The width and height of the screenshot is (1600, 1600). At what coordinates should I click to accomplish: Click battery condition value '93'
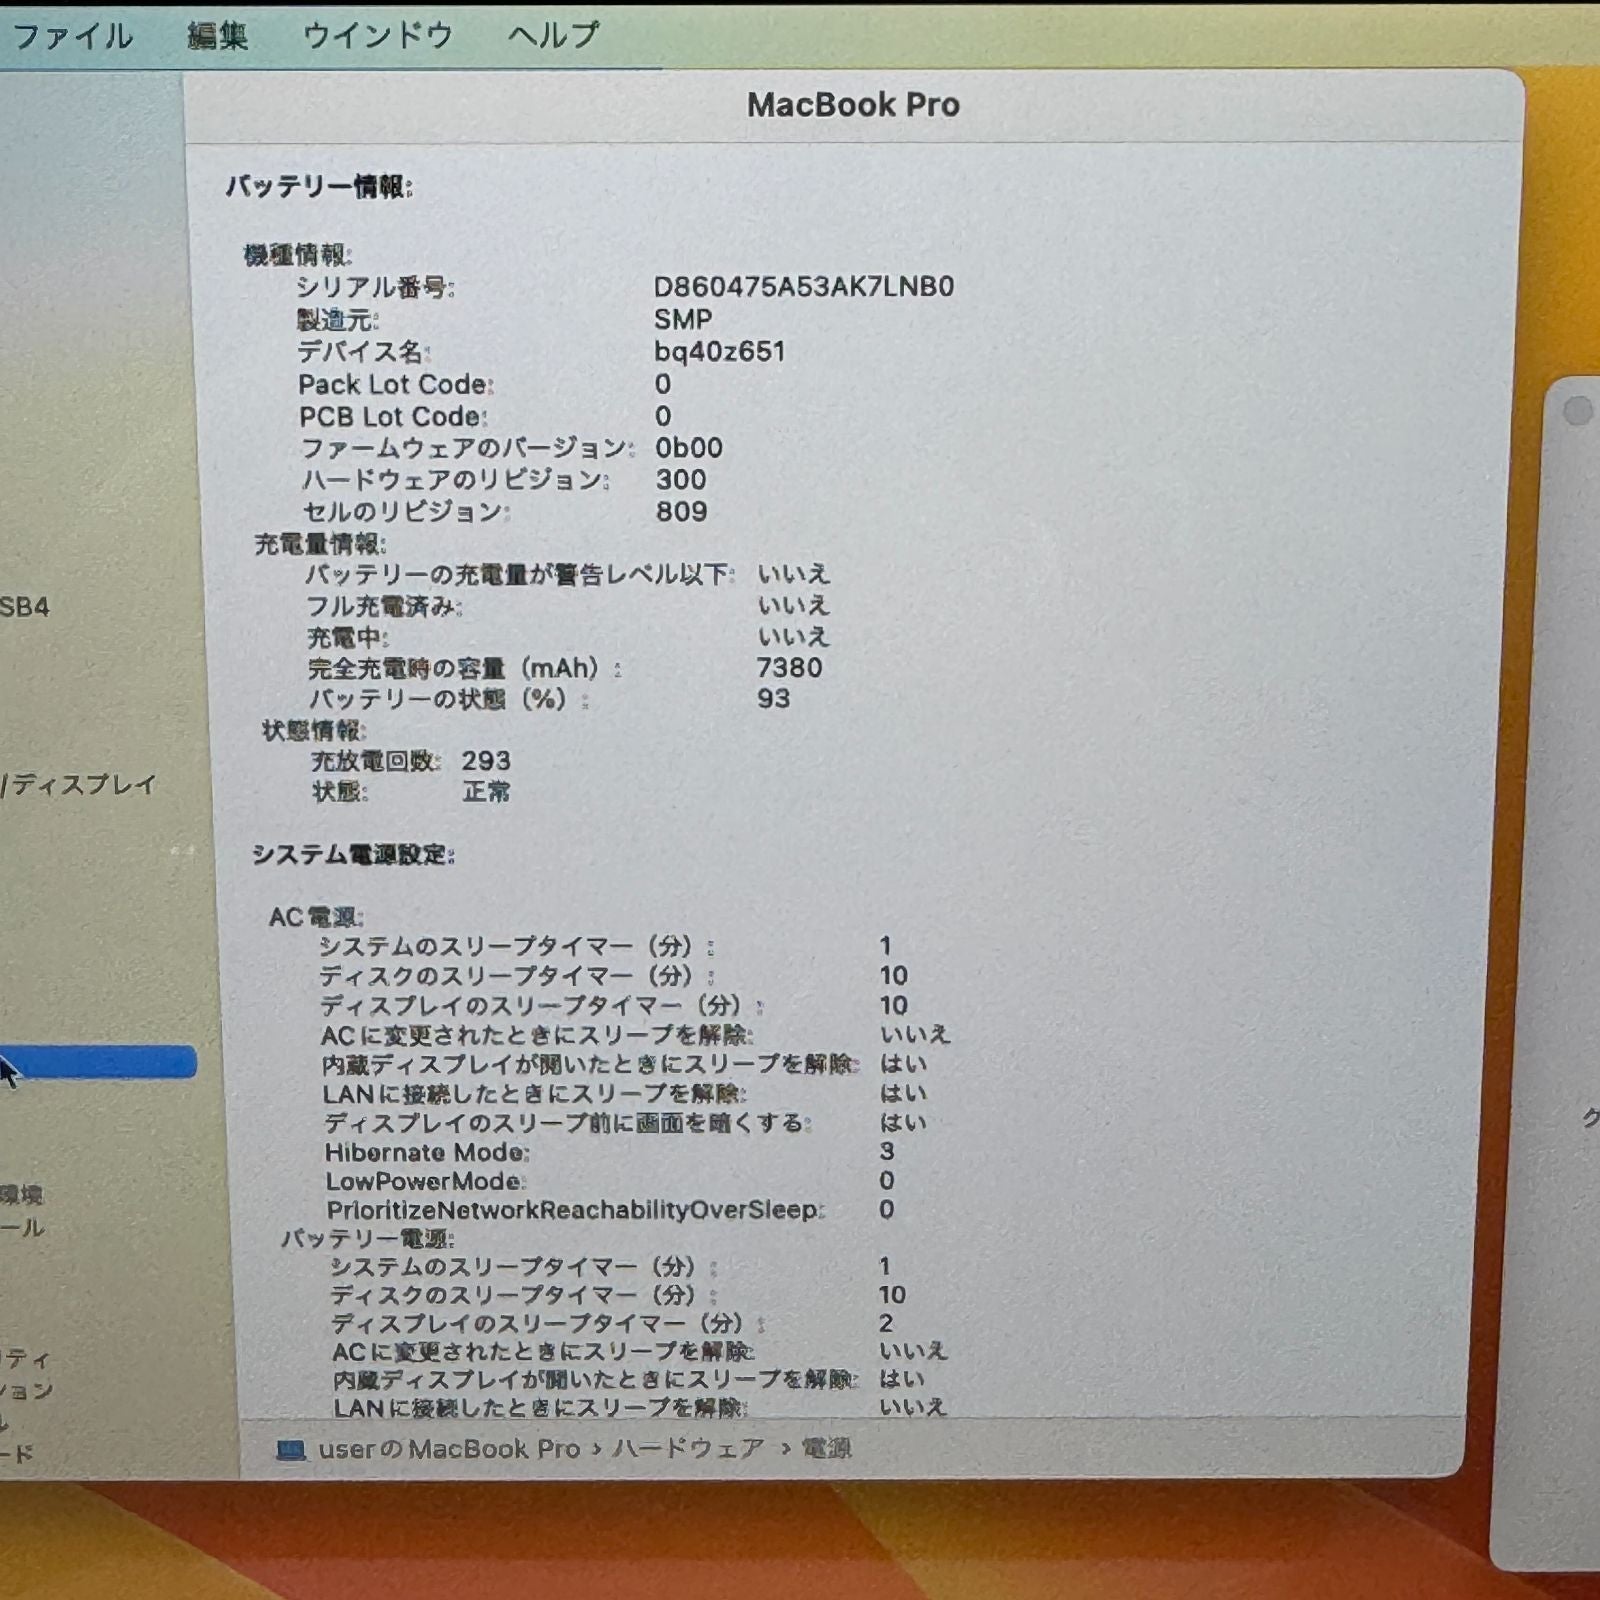[x=774, y=699]
